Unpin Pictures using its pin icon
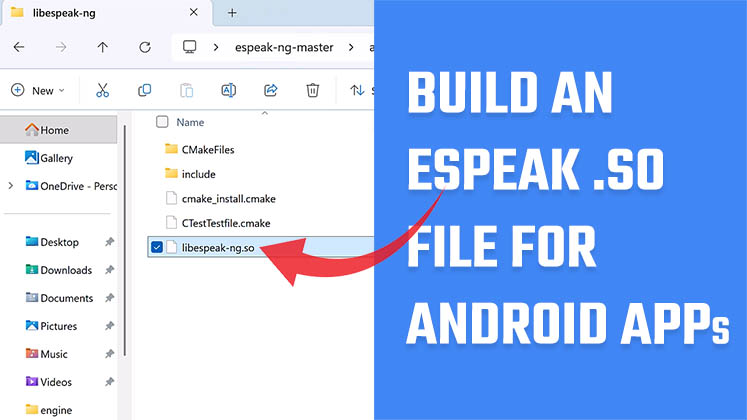The image size is (747, 420). [x=110, y=326]
